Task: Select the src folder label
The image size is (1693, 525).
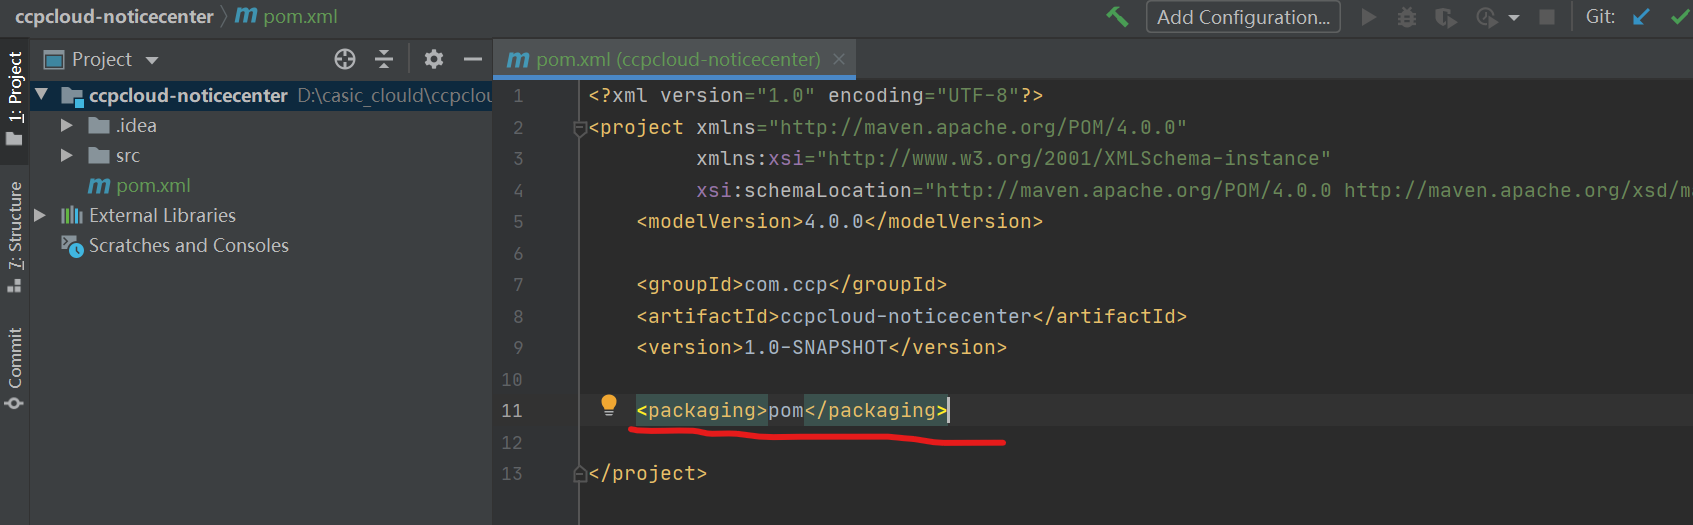Action: point(128,155)
